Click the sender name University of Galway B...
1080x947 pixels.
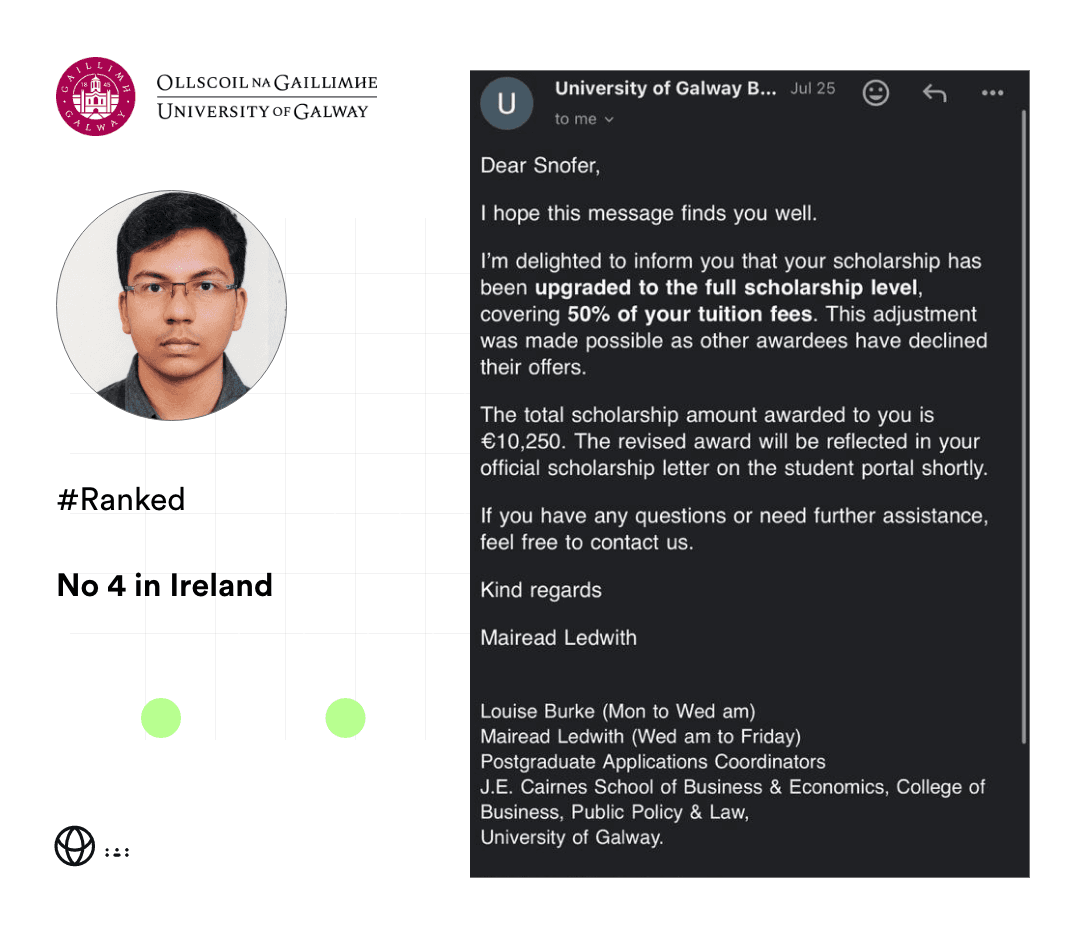pyautogui.click(x=665, y=88)
